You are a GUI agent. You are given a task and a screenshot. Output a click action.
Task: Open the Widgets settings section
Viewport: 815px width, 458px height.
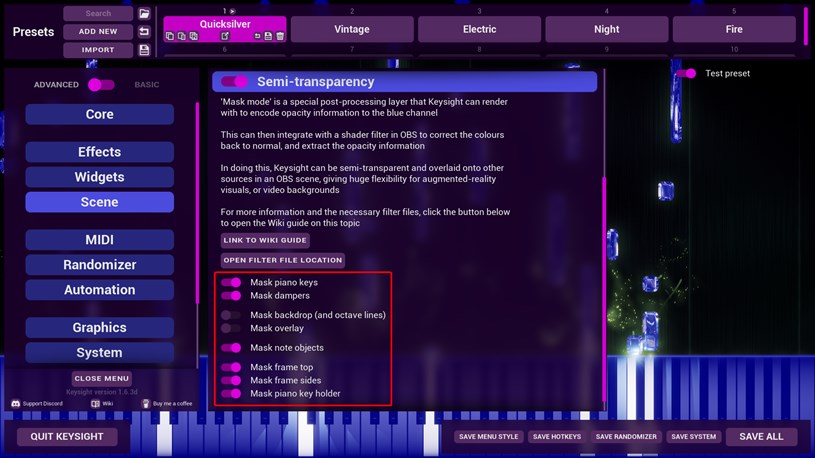[99, 177]
